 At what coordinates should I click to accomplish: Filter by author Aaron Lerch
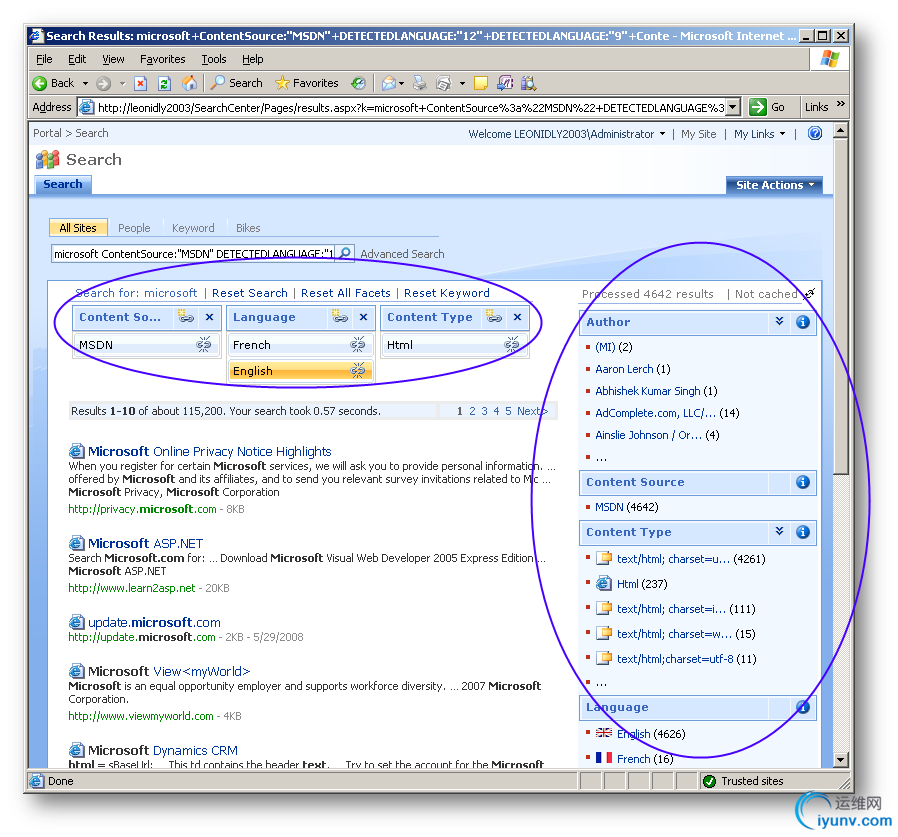(x=624, y=369)
